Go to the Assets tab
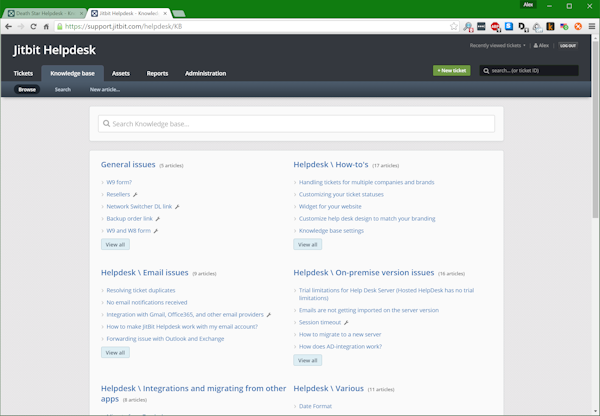The image size is (600, 416). pos(121,73)
